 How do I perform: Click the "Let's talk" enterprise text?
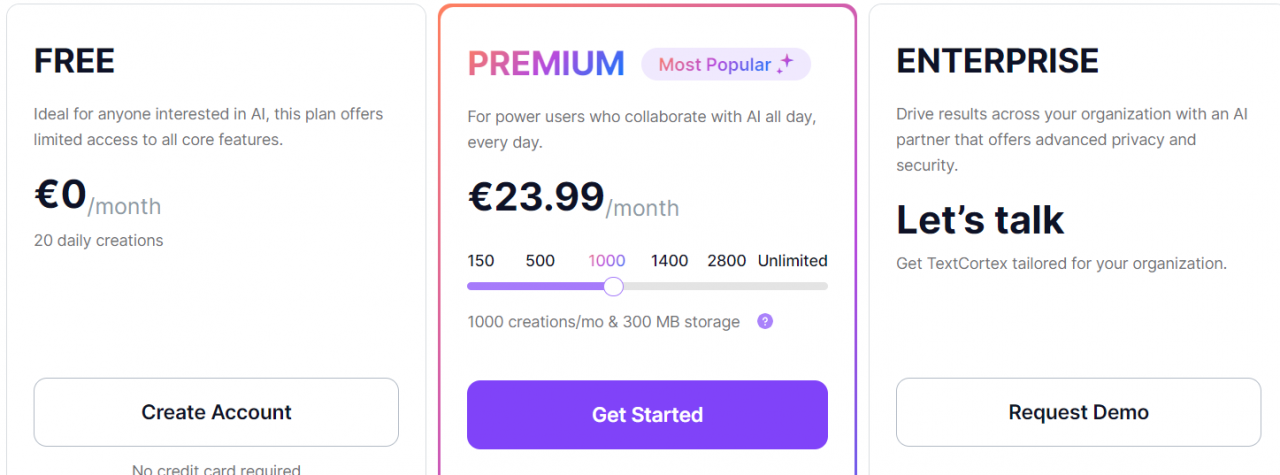[980, 220]
